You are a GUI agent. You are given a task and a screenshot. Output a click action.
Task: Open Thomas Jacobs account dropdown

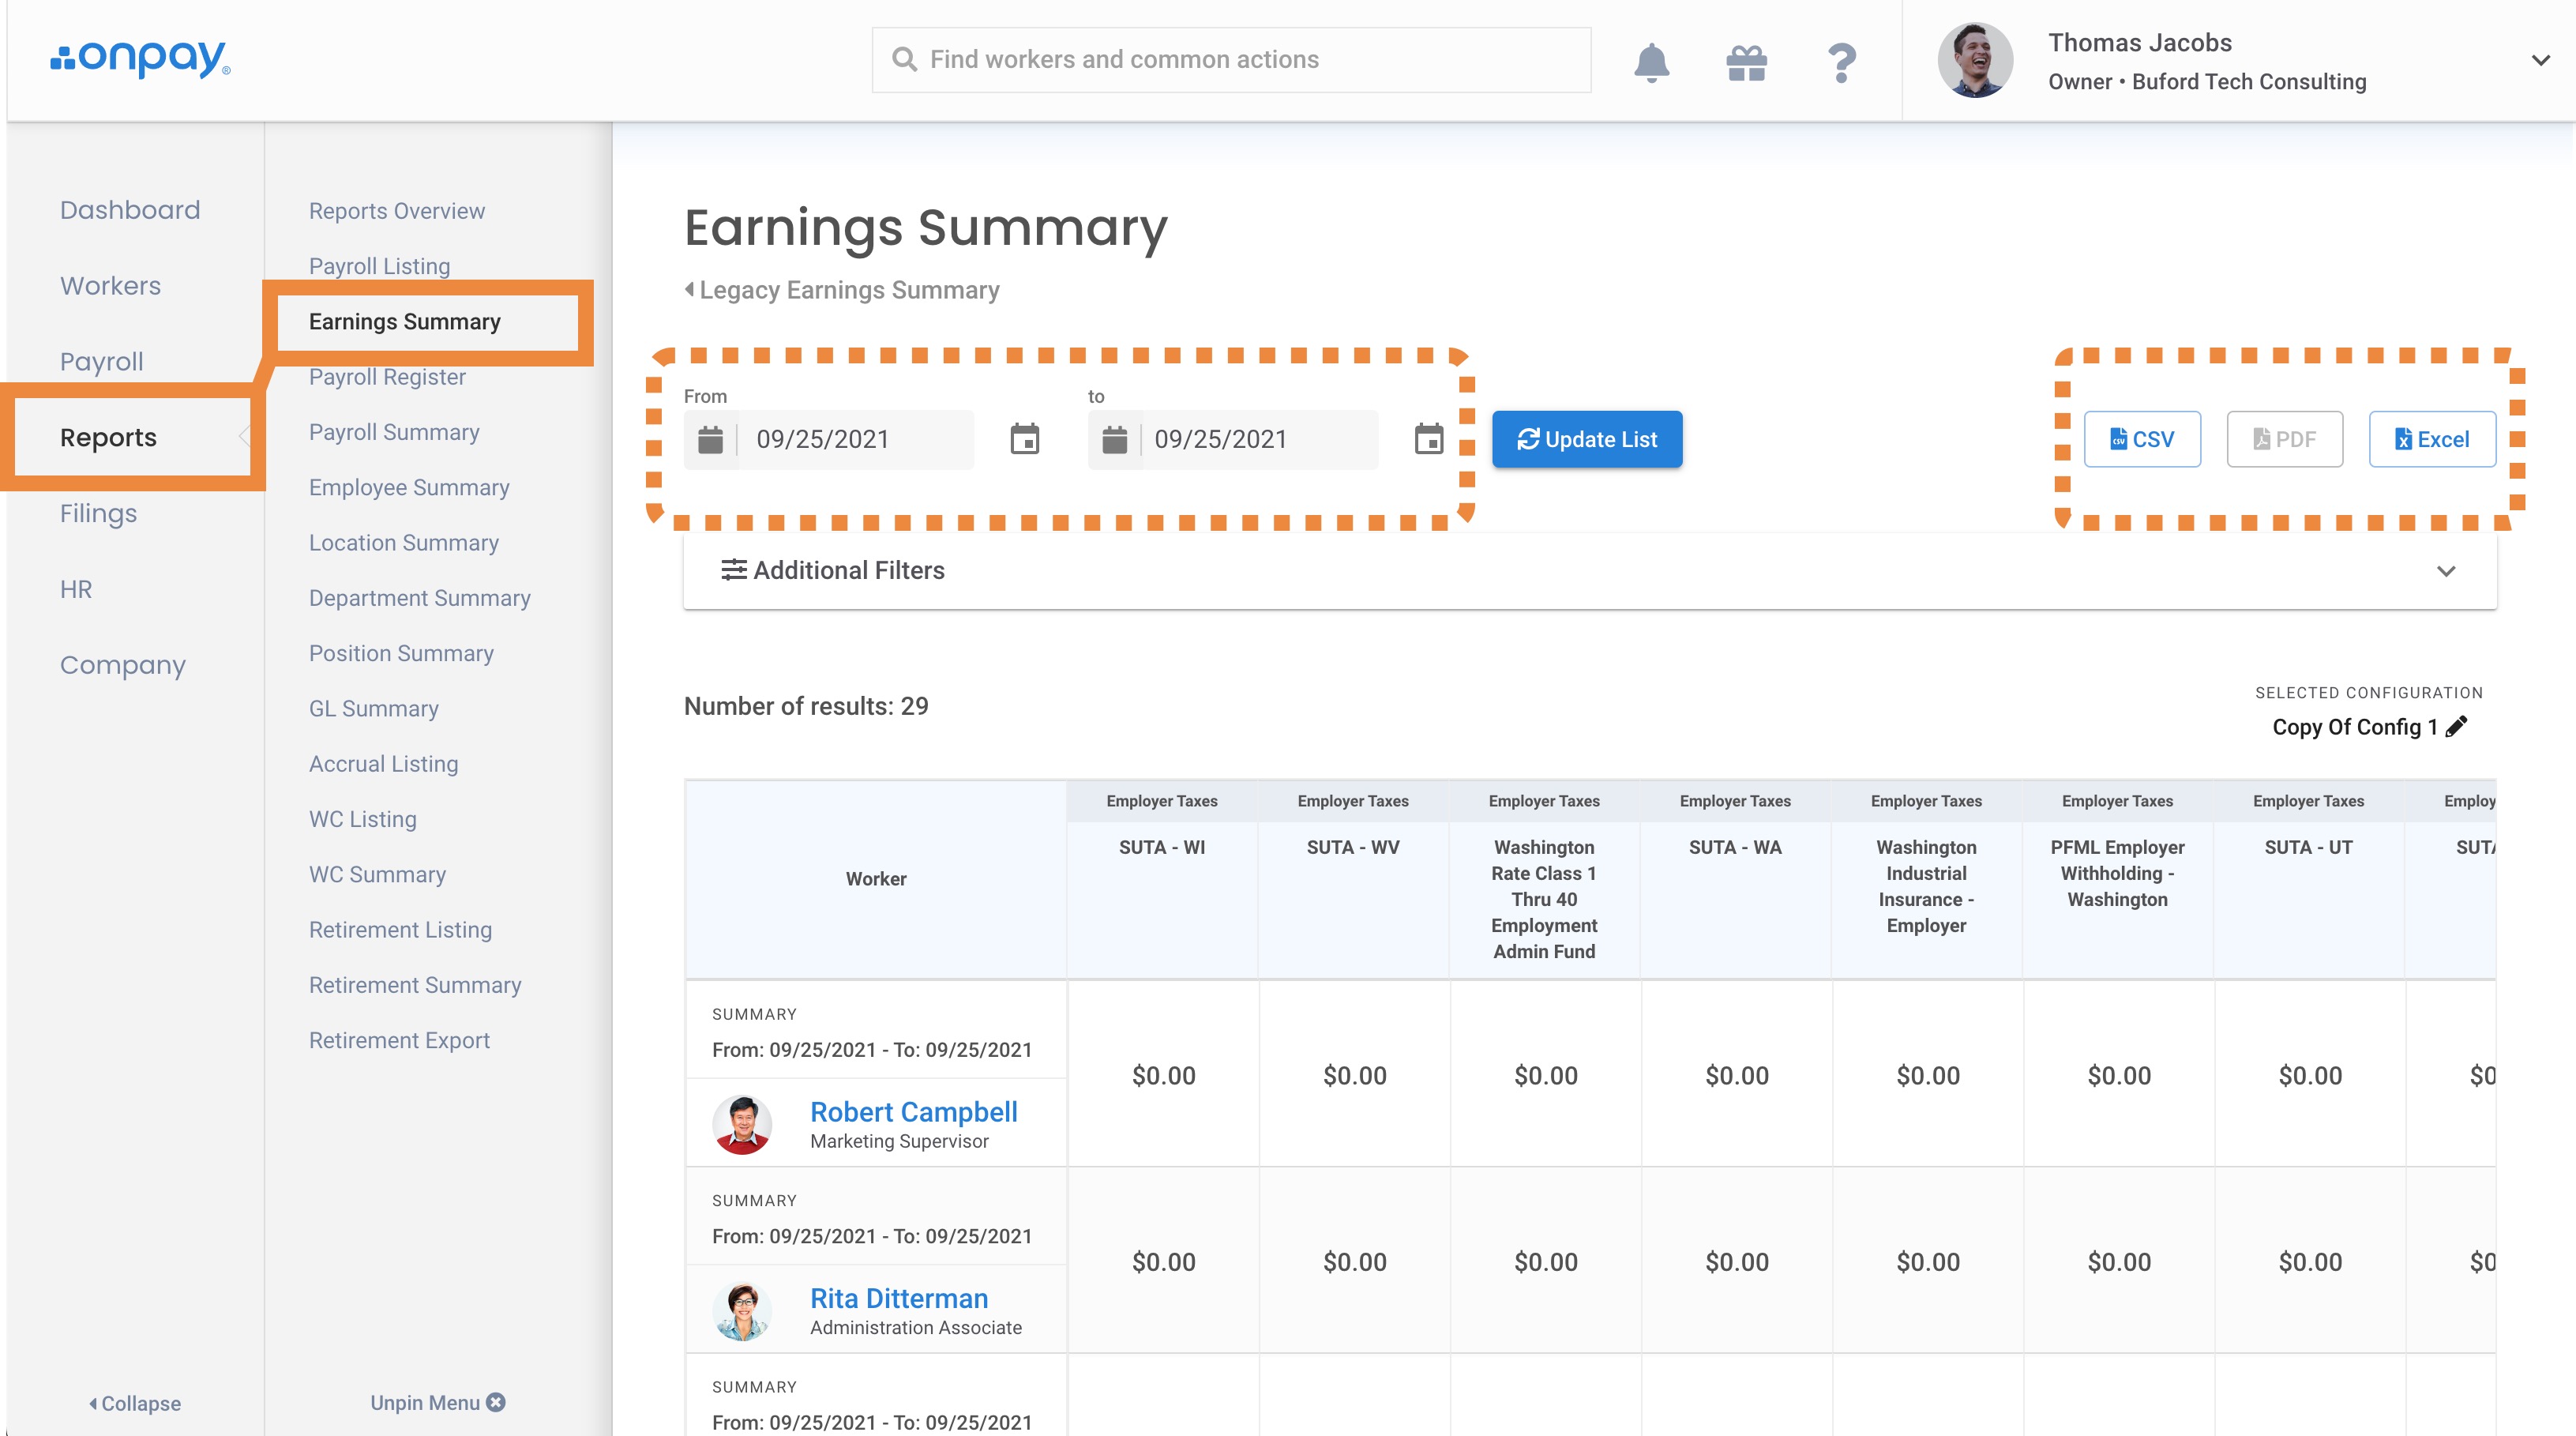pyautogui.click(x=2540, y=60)
